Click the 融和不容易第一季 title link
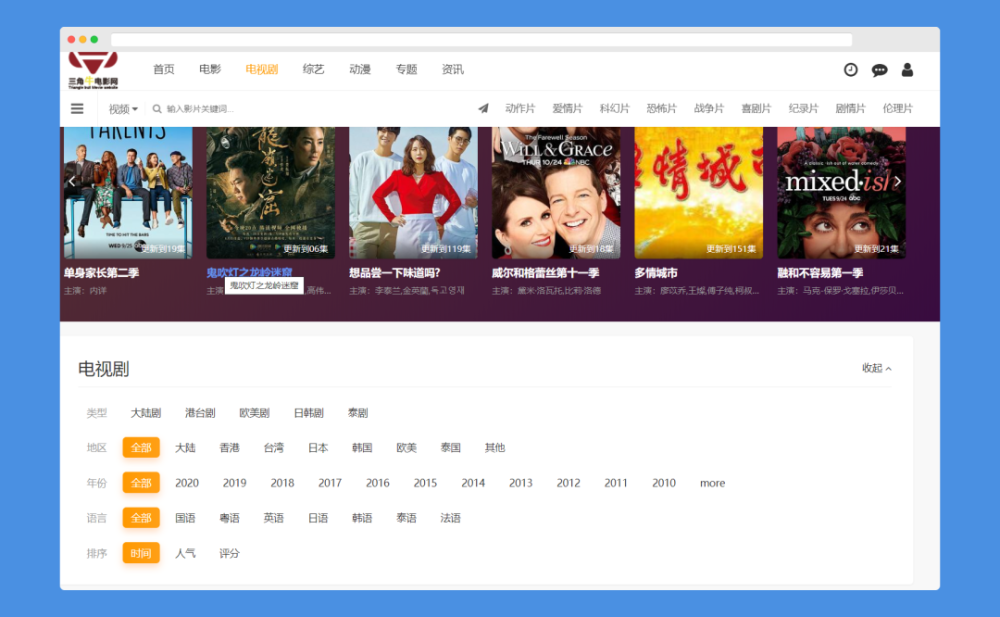Viewport: 1000px width, 617px height. click(x=820, y=273)
